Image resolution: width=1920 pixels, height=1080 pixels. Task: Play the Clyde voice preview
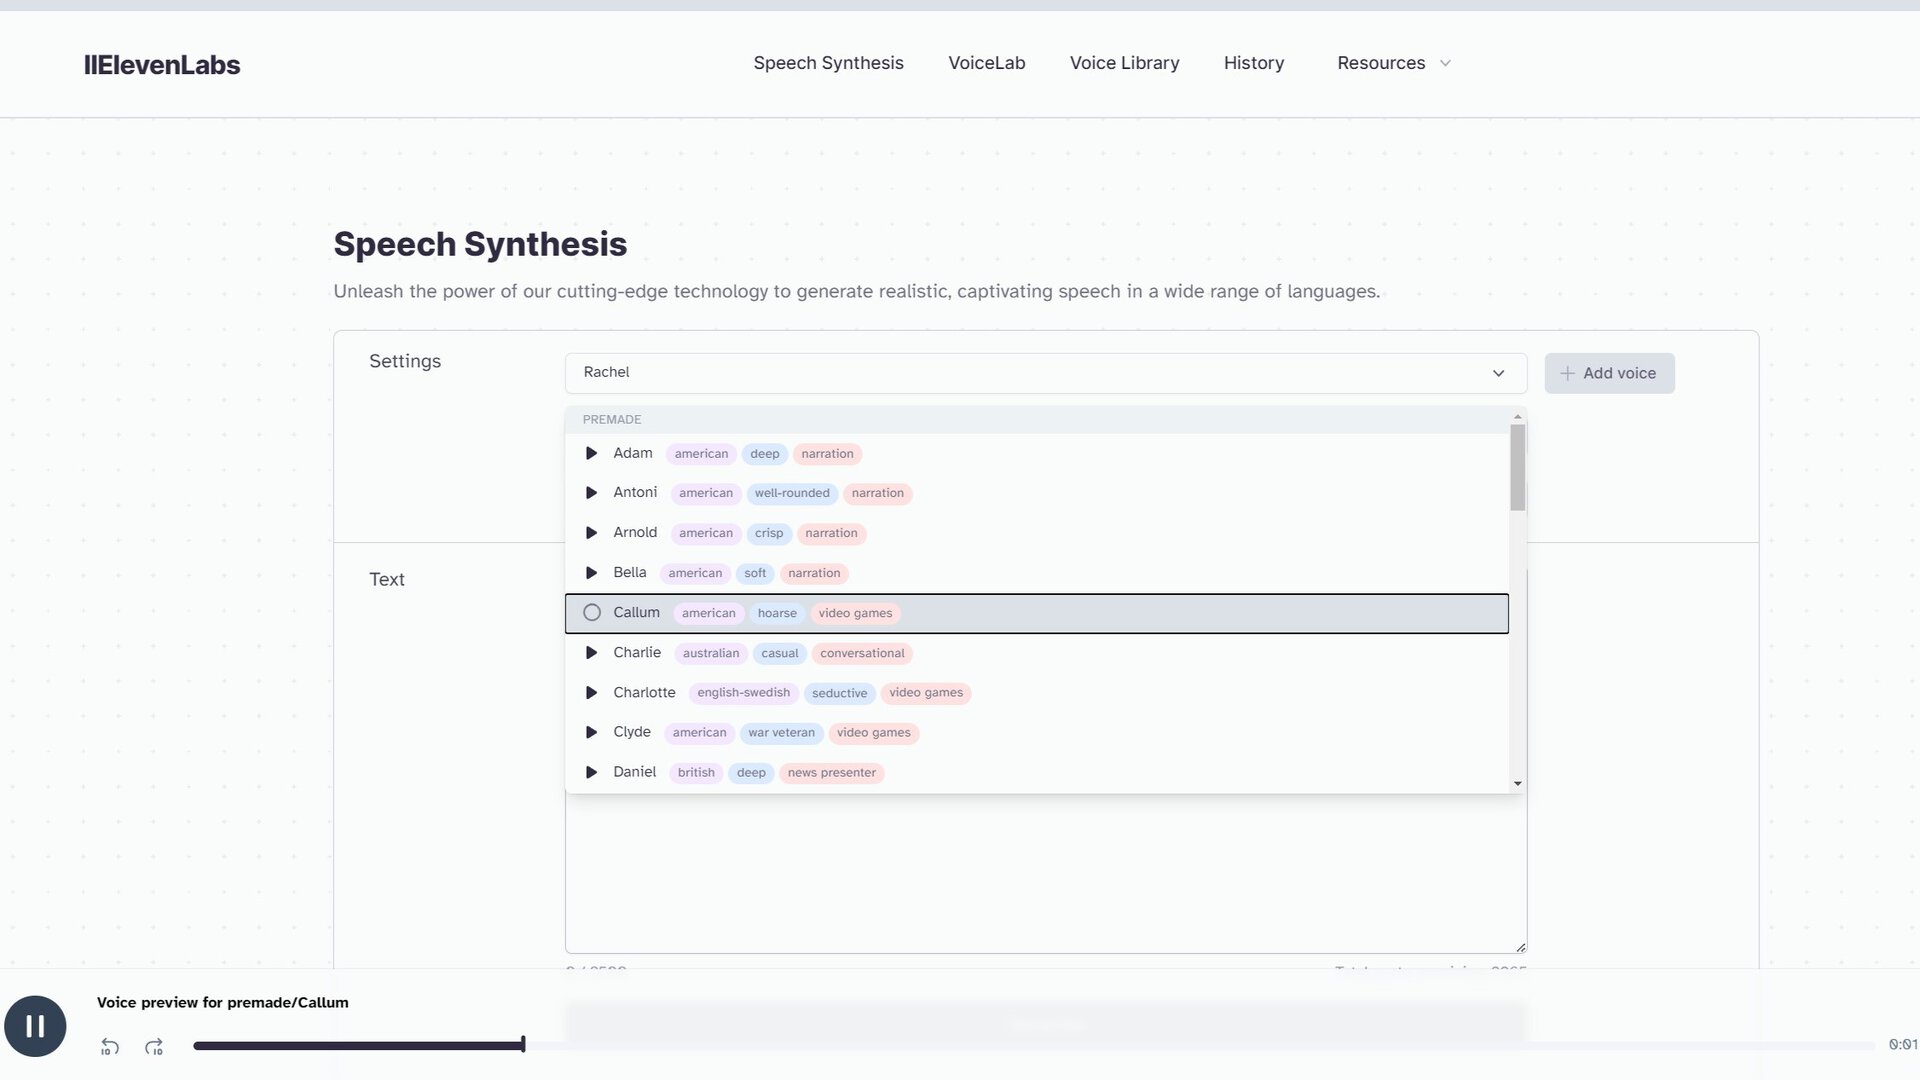pos(591,733)
